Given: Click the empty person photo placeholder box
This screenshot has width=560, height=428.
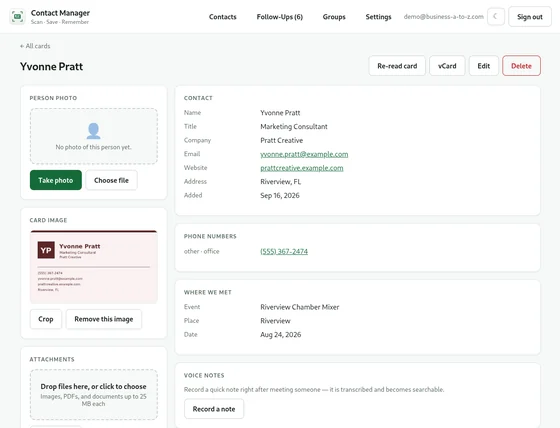Looking at the screenshot, I should tap(94, 136).
